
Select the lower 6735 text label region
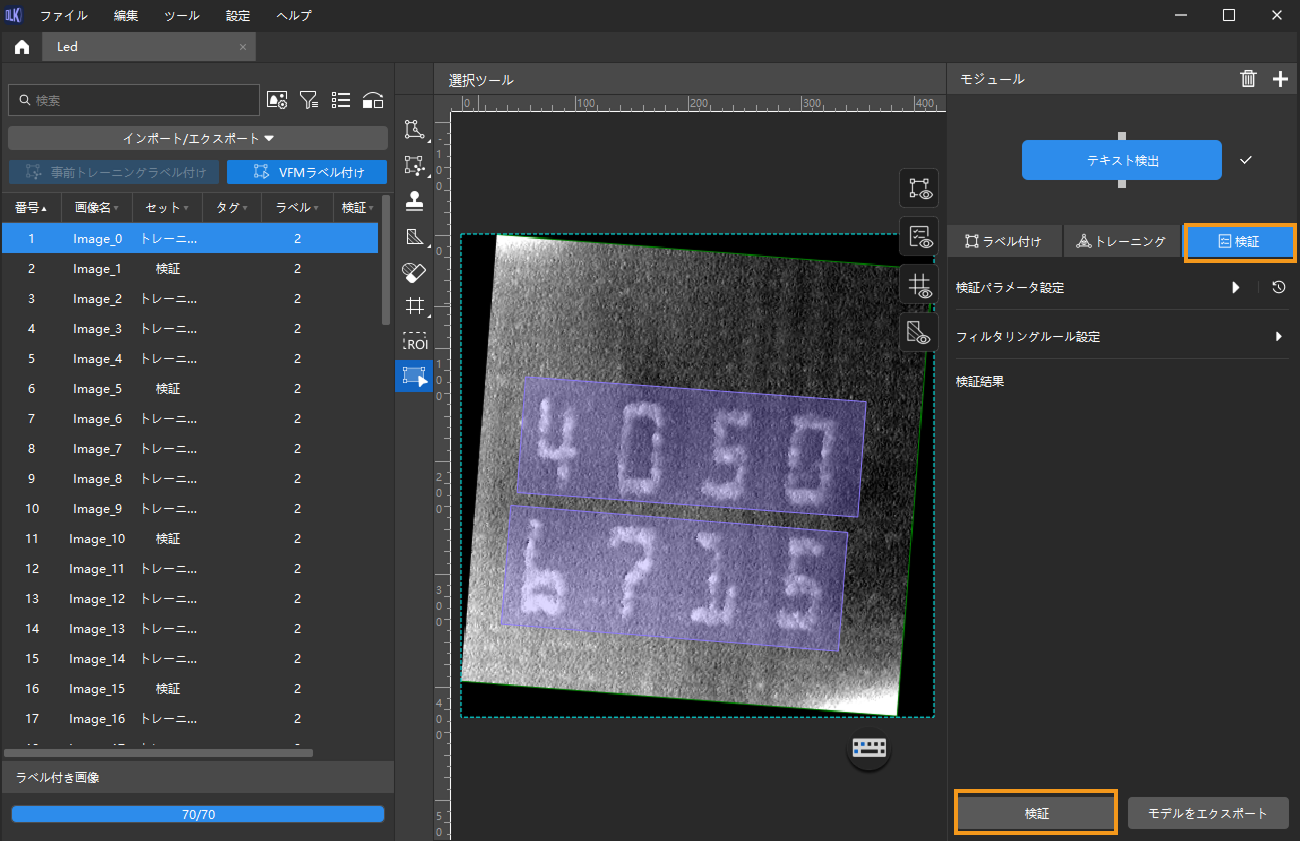click(x=674, y=580)
